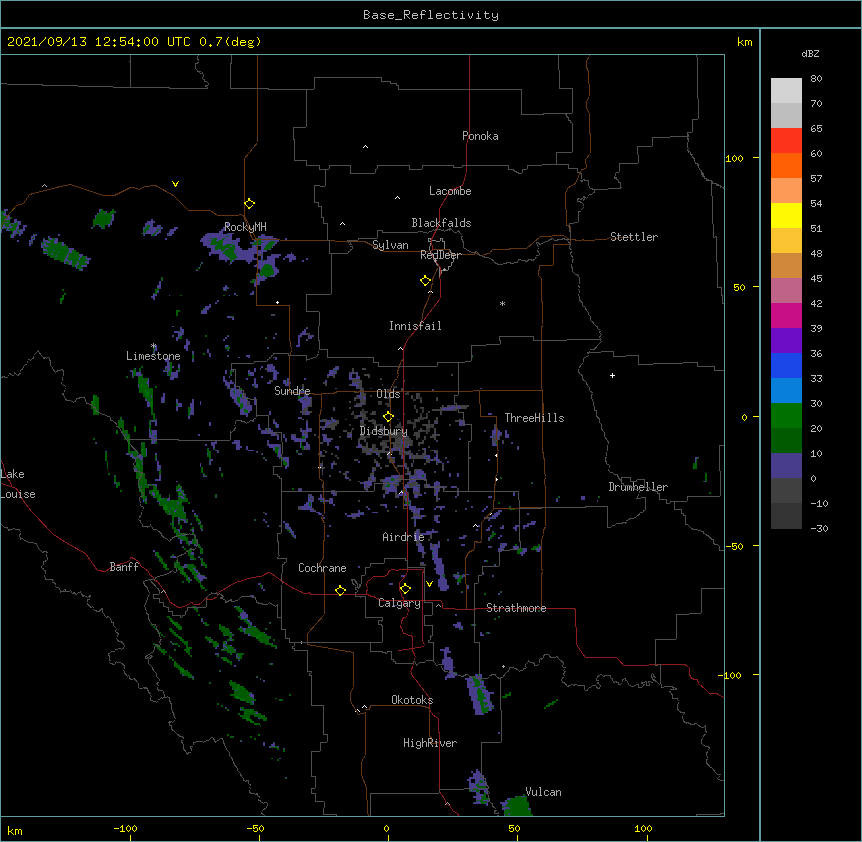The image size is (862, 842).
Task: Click the Banff label
Action: tap(124, 567)
